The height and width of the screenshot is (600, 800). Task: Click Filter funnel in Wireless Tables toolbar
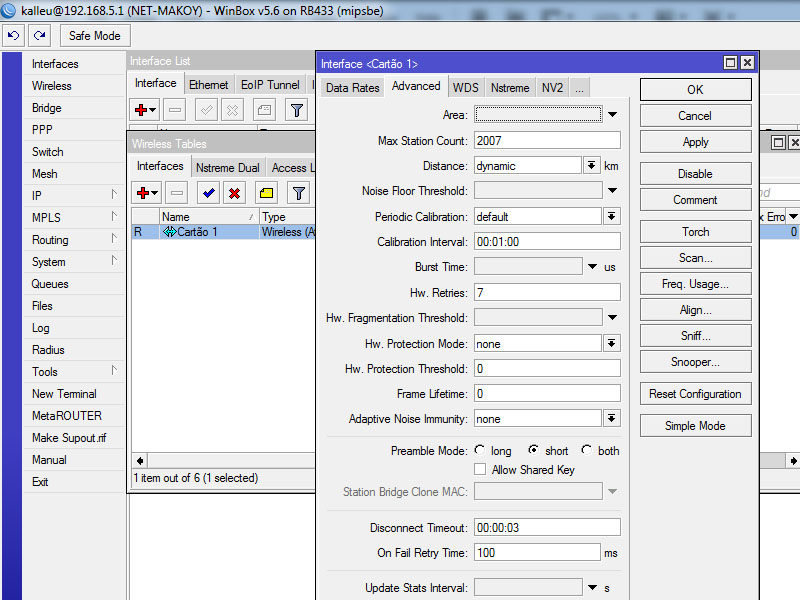(298, 193)
